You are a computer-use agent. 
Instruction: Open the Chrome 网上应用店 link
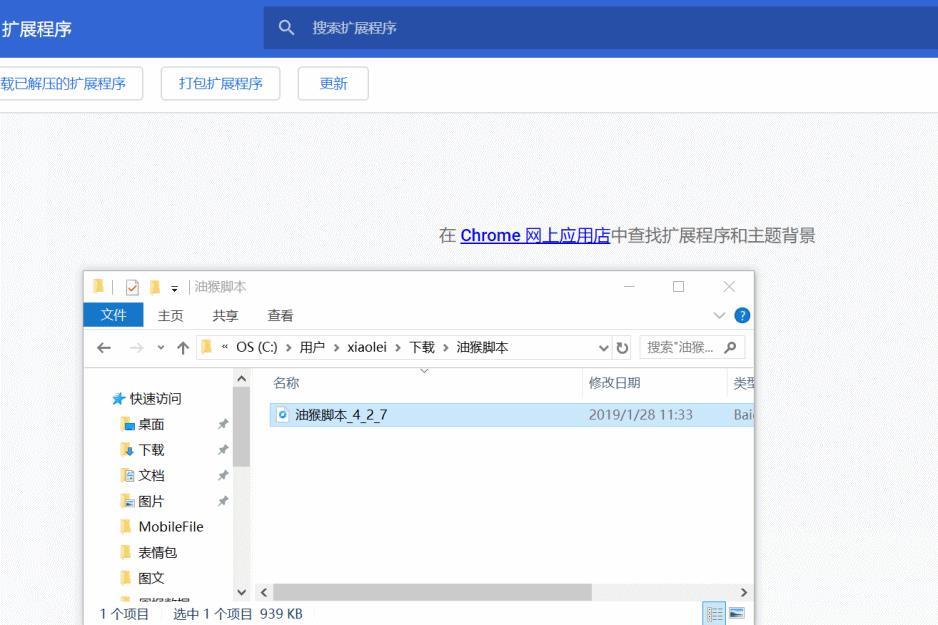[x=535, y=236]
